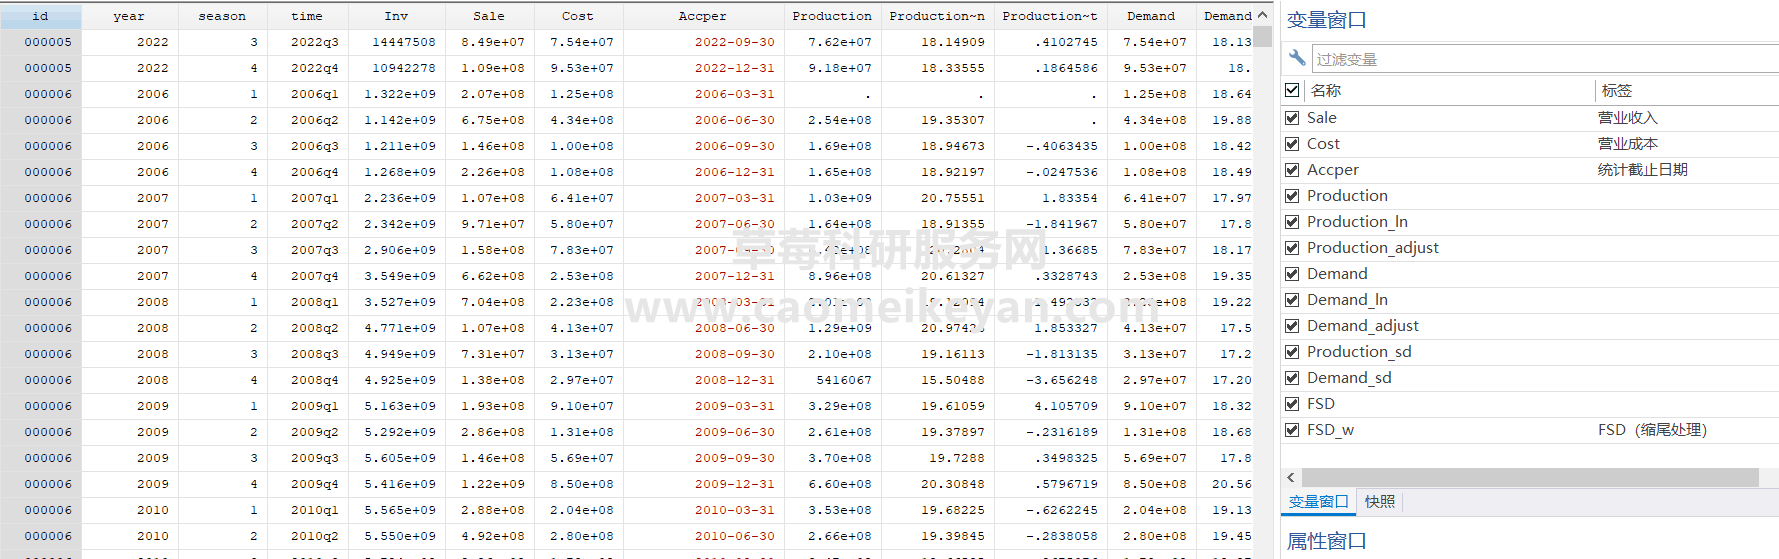The height and width of the screenshot is (559, 1779).
Task: Click the data grid vertical scrollbar thumb
Action: click(1263, 36)
